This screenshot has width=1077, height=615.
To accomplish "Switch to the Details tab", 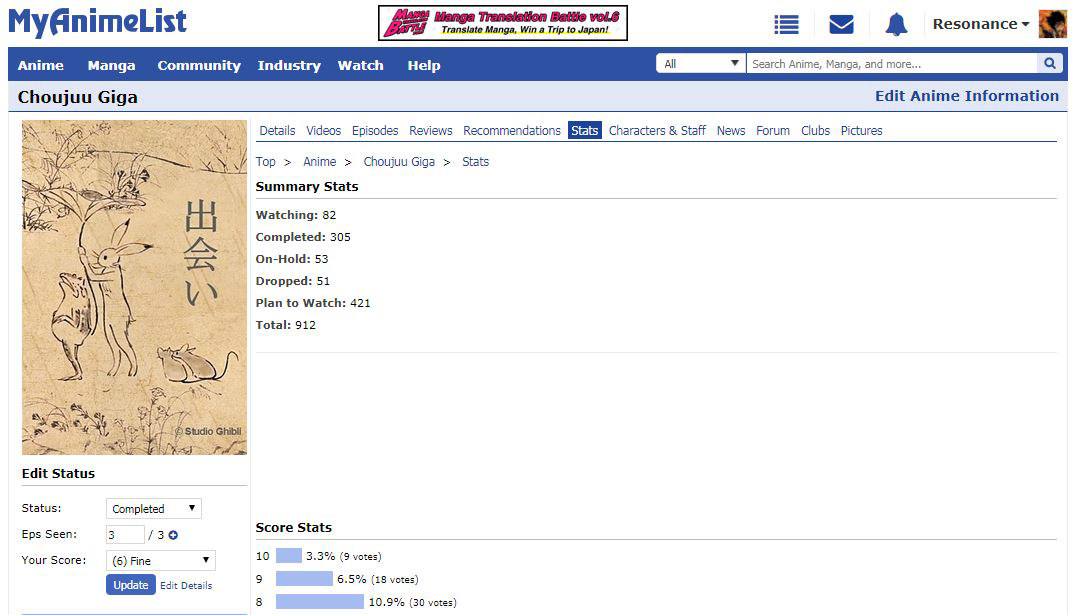I will click(x=277, y=131).
